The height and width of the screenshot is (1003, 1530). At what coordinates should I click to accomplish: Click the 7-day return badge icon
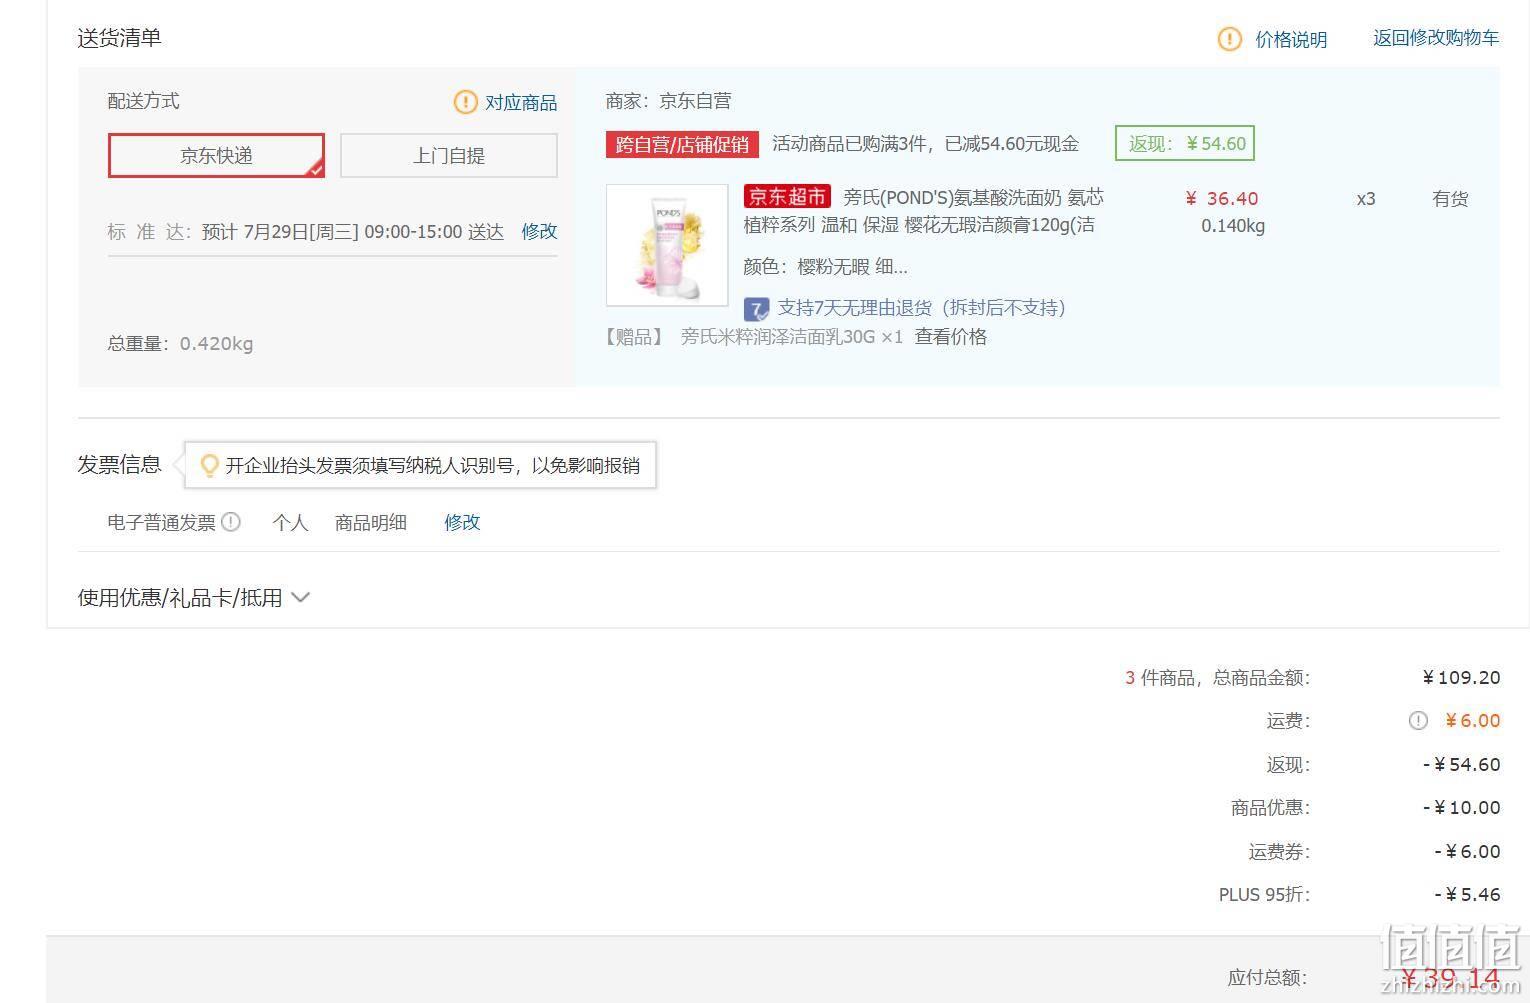[756, 309]
